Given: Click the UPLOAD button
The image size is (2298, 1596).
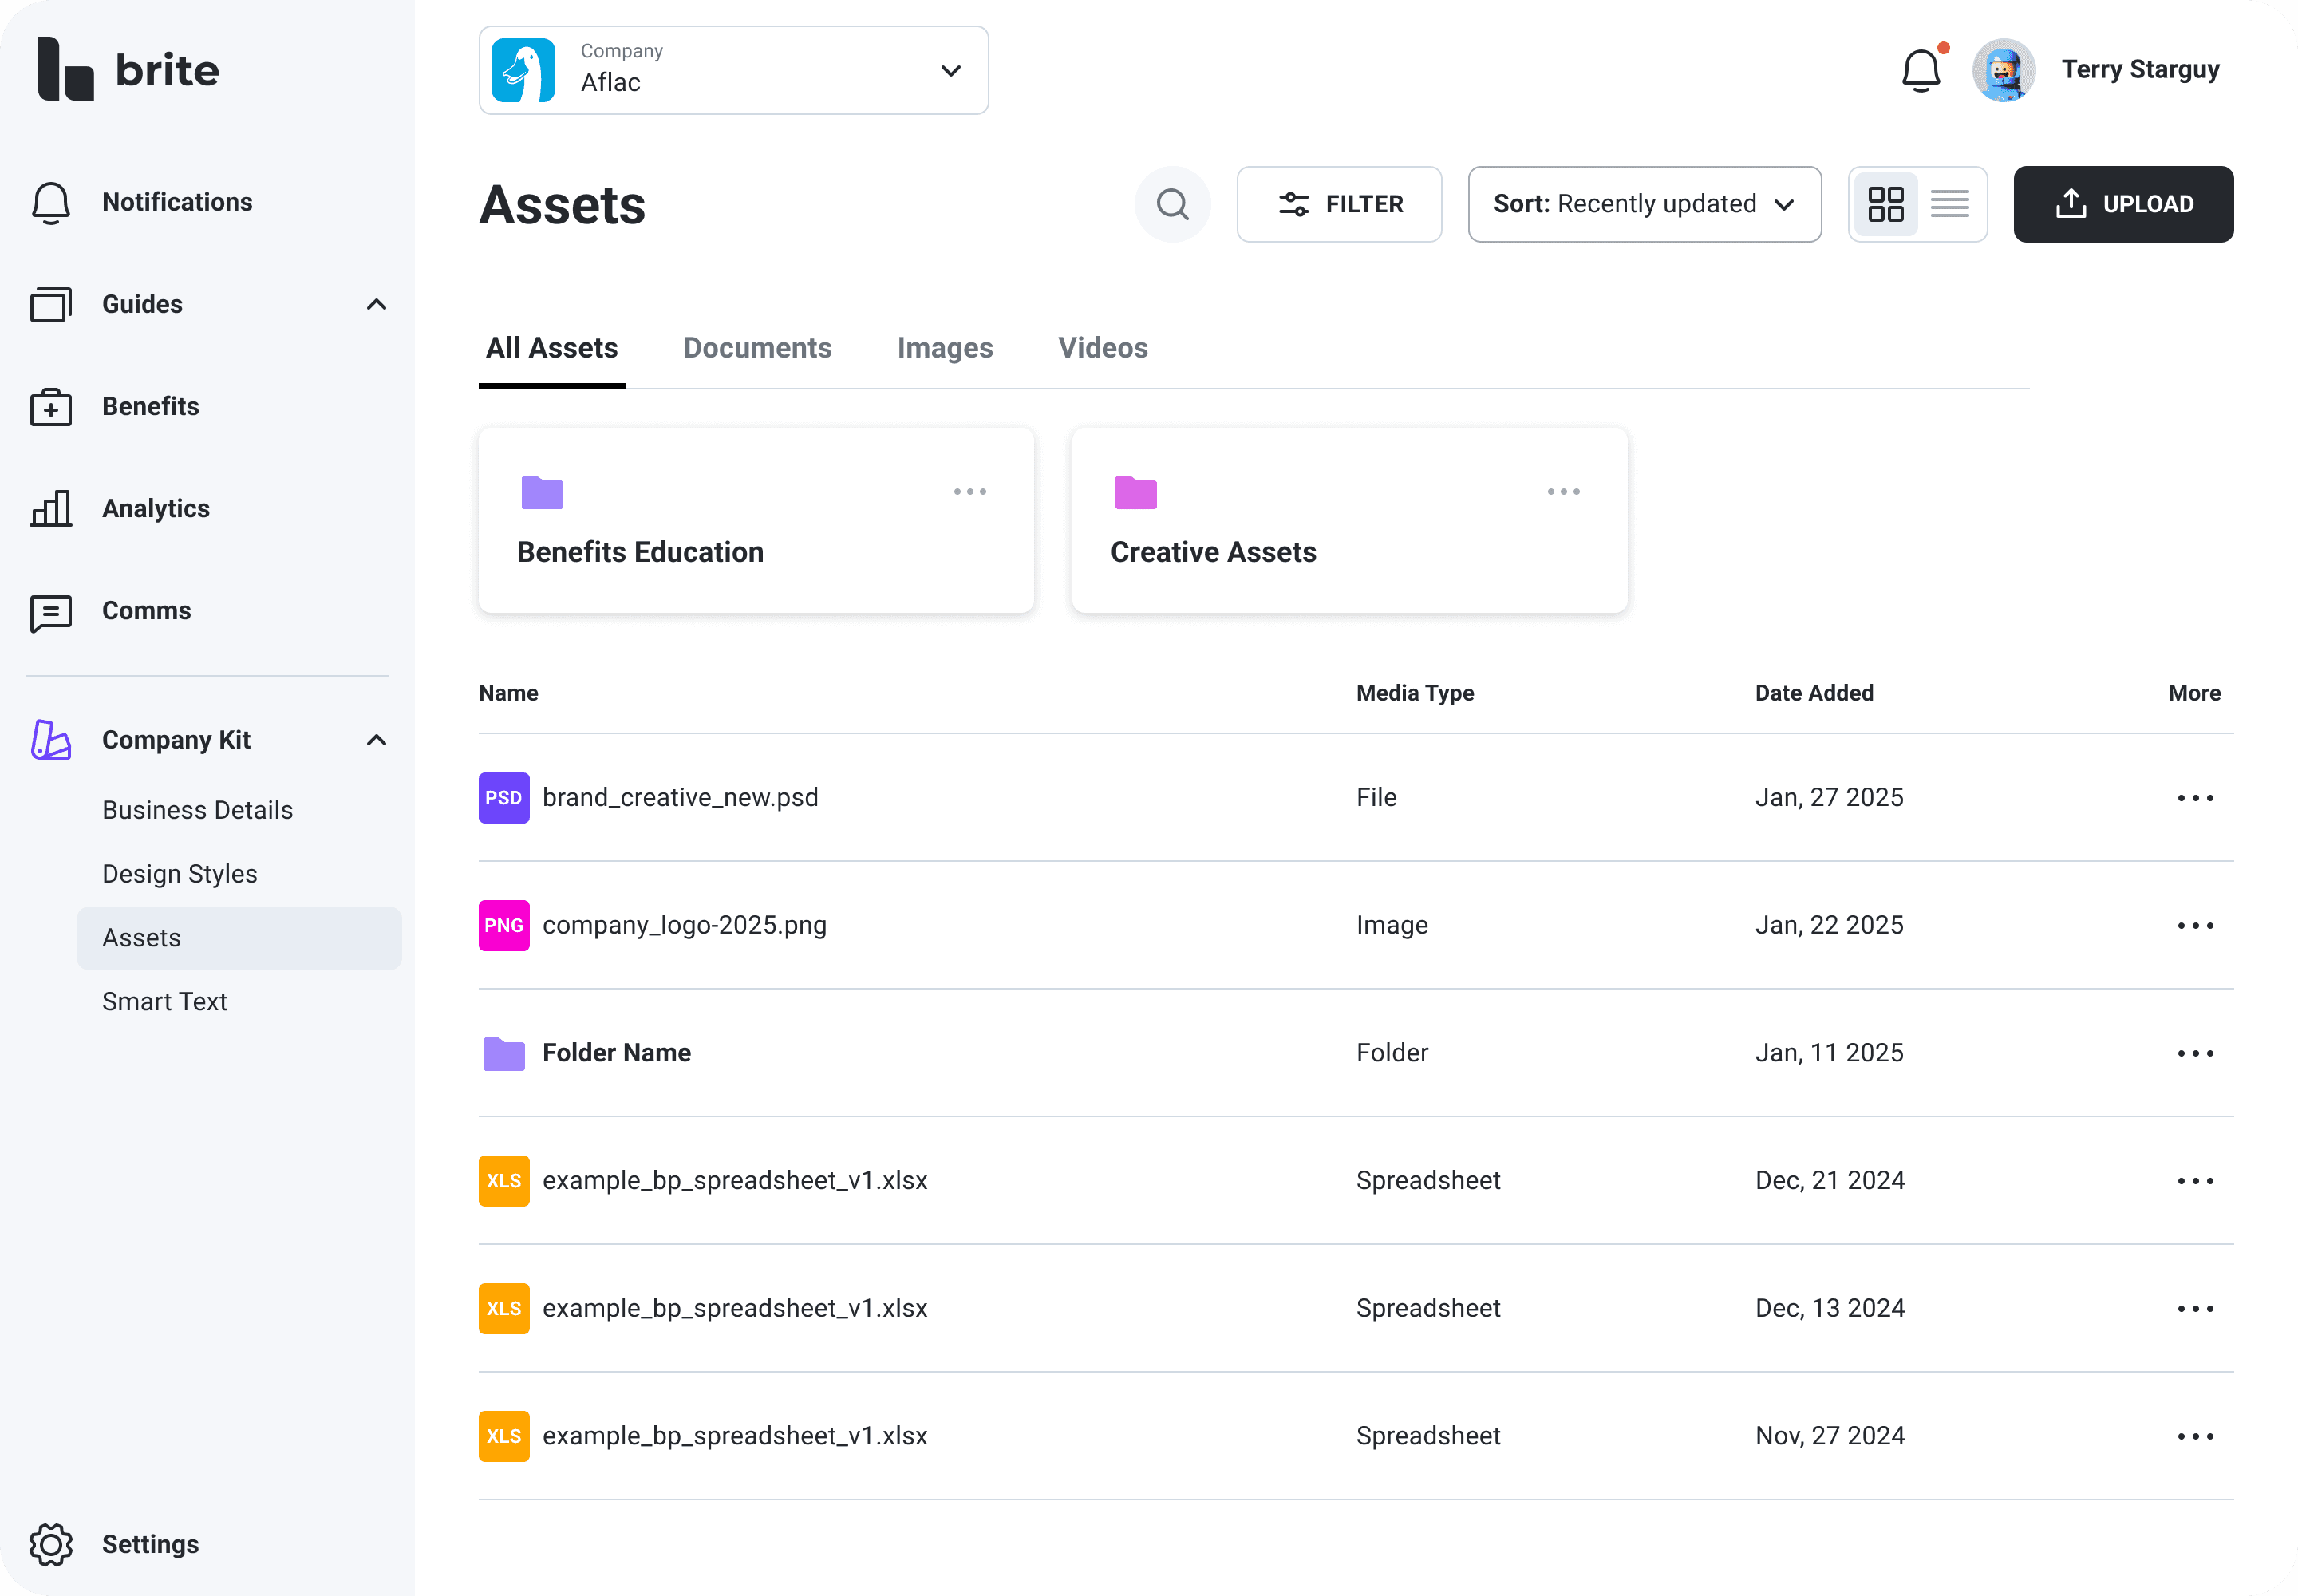Looking at the screenshot, I should [x=2122, y=204].
